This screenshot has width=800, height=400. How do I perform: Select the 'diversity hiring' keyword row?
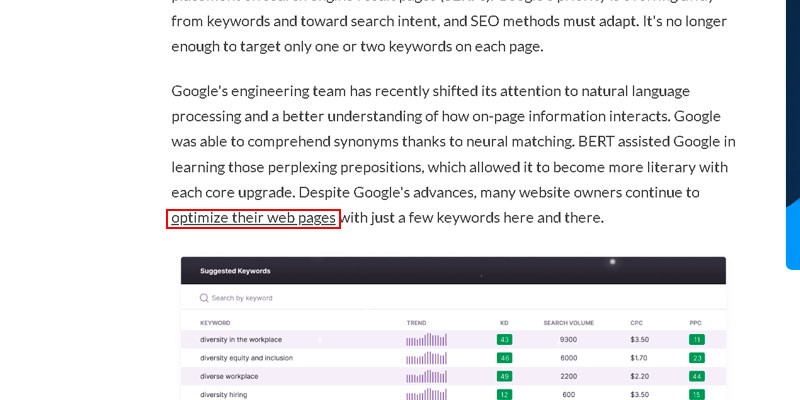tap(453, 394)
